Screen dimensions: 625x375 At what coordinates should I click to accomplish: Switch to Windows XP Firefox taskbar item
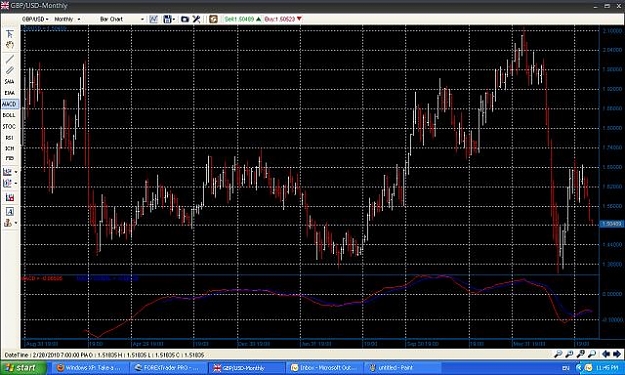point(90,368)
